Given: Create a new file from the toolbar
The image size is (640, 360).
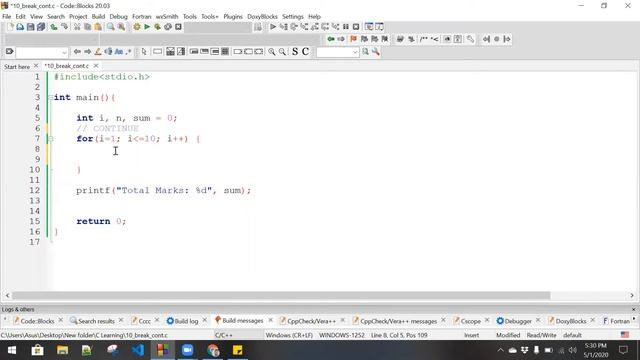Looking at the screenshot, I should pos(10,27).
